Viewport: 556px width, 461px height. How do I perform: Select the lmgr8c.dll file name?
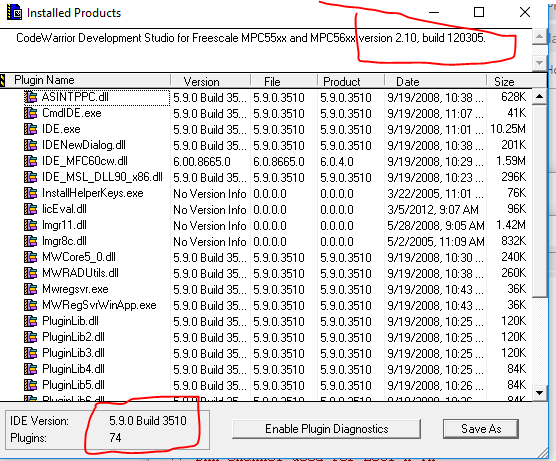pos(64,241)
